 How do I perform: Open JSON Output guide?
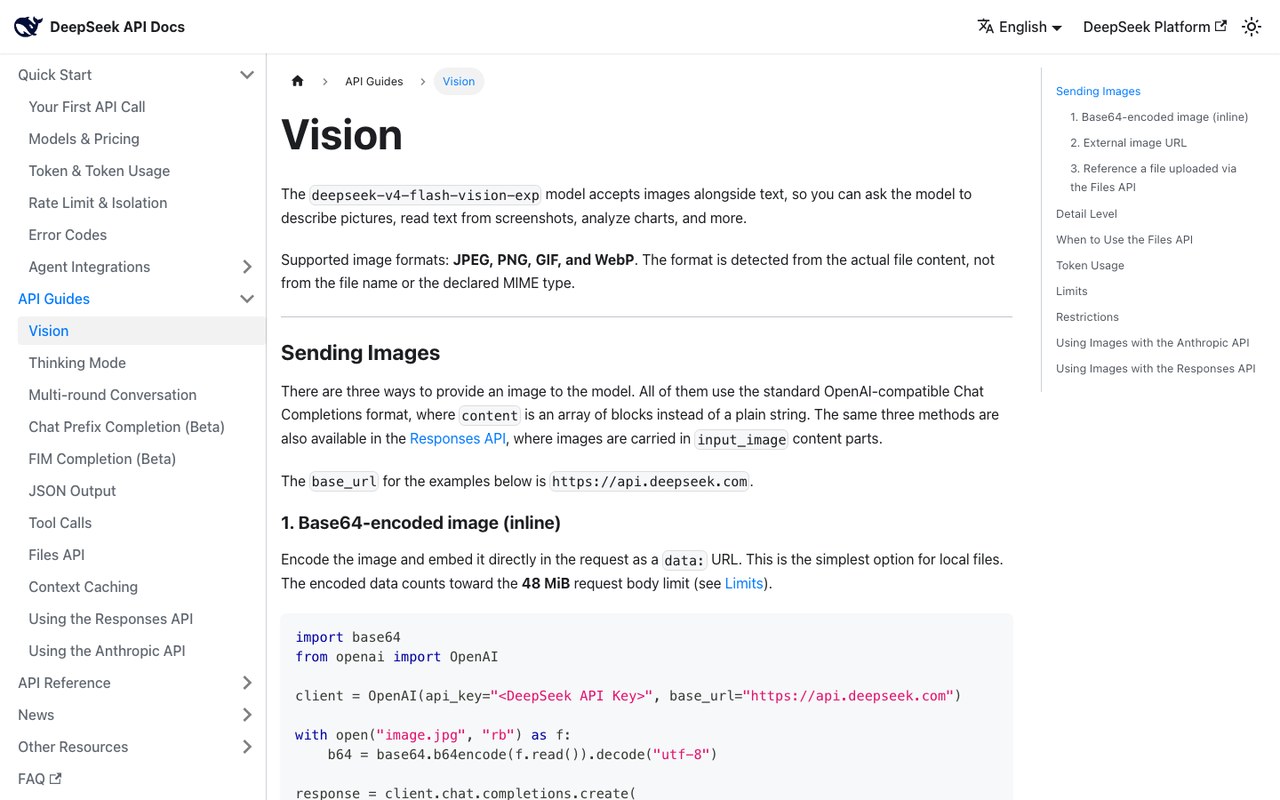[72, 491]
